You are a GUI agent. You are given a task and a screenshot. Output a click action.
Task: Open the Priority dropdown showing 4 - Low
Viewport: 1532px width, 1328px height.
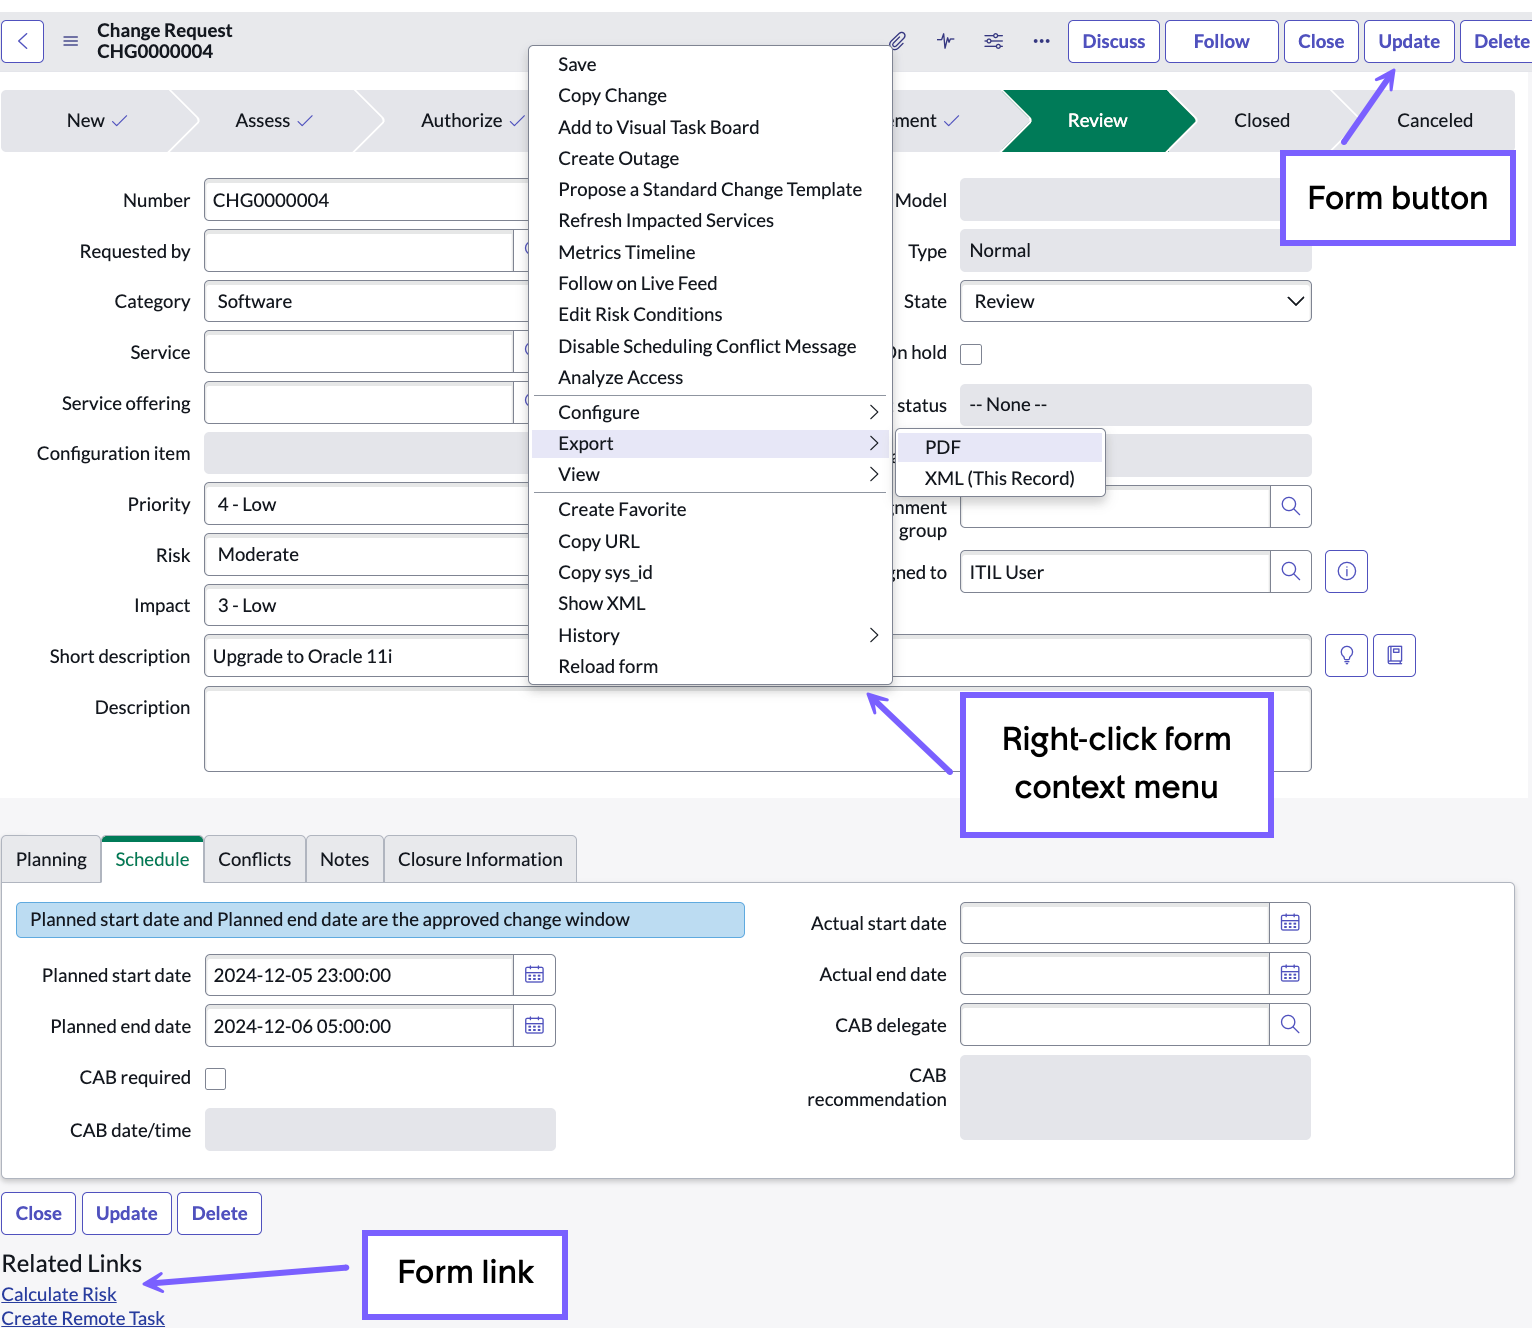coord(367,504)
